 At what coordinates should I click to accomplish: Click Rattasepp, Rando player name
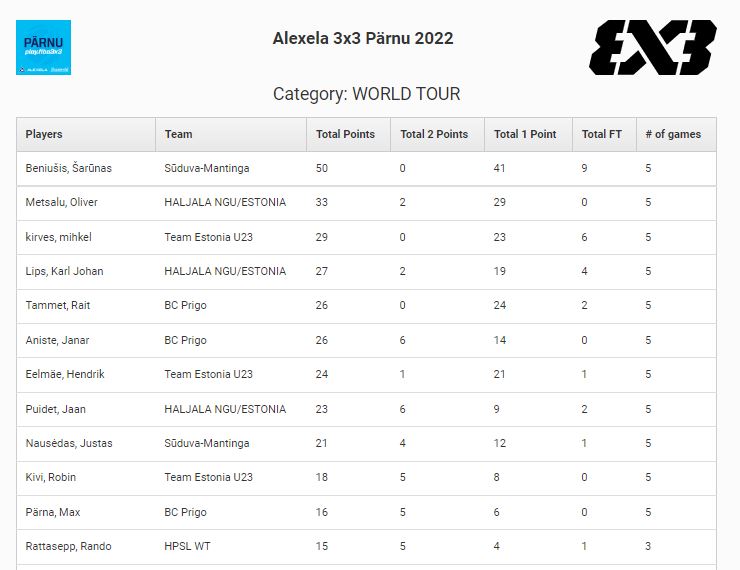[68, 546]
